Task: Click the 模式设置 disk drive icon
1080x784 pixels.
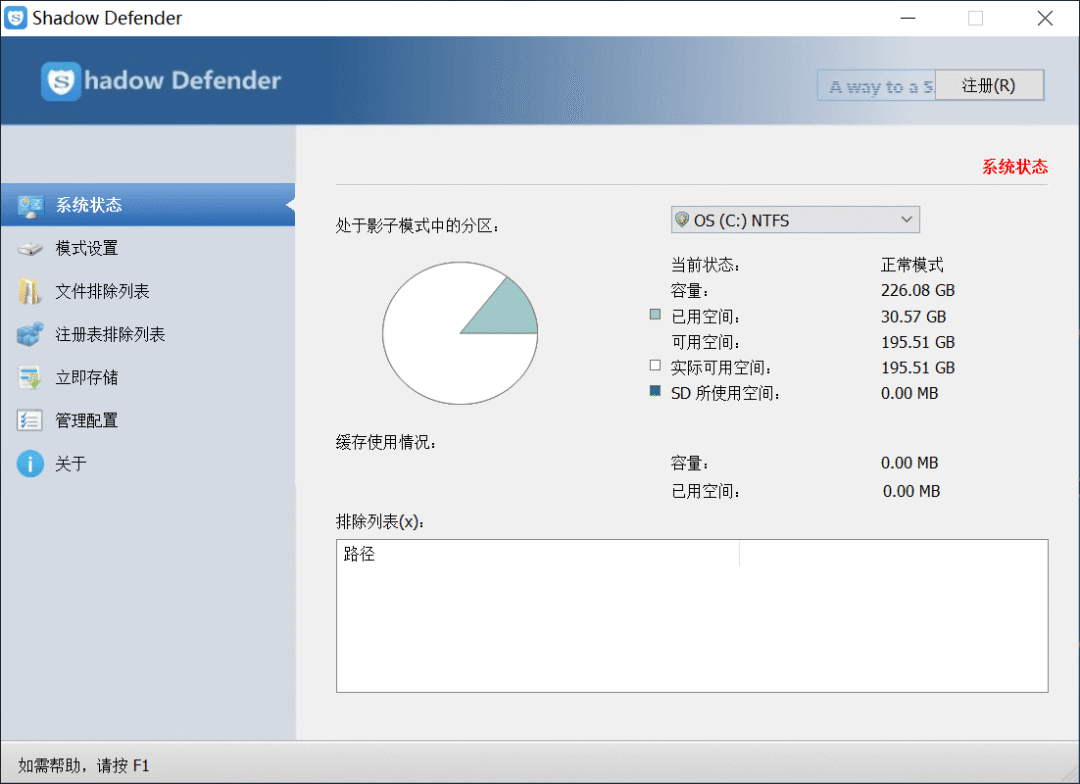Action: click(33, 248)
